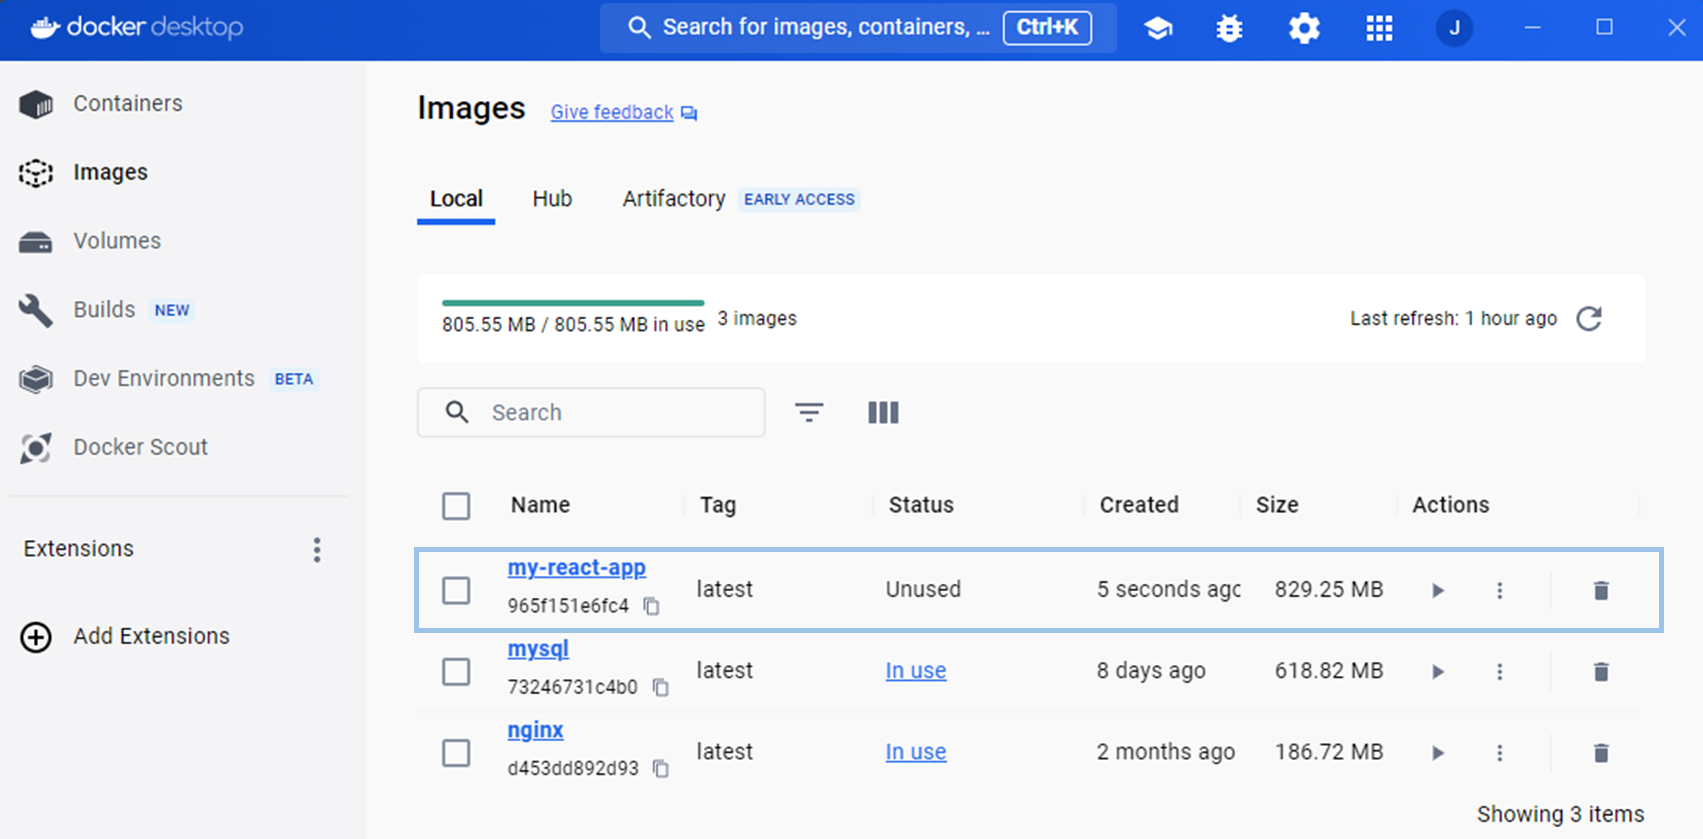Click the 186.72 MB size value
This screenshot has width=1703, height=839.
tap(1329, 751)
